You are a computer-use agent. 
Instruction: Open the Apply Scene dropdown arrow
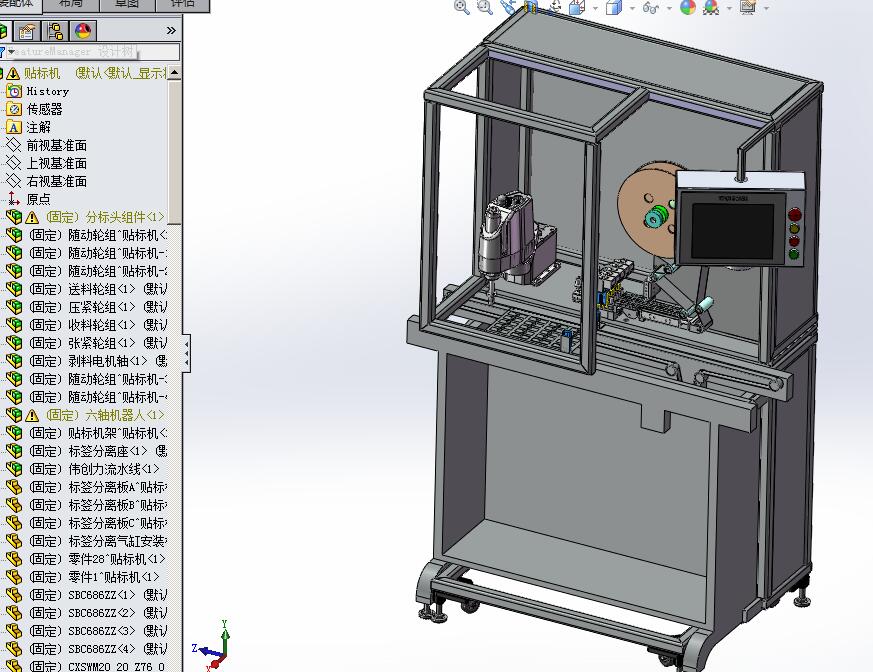tap(729, 8)
